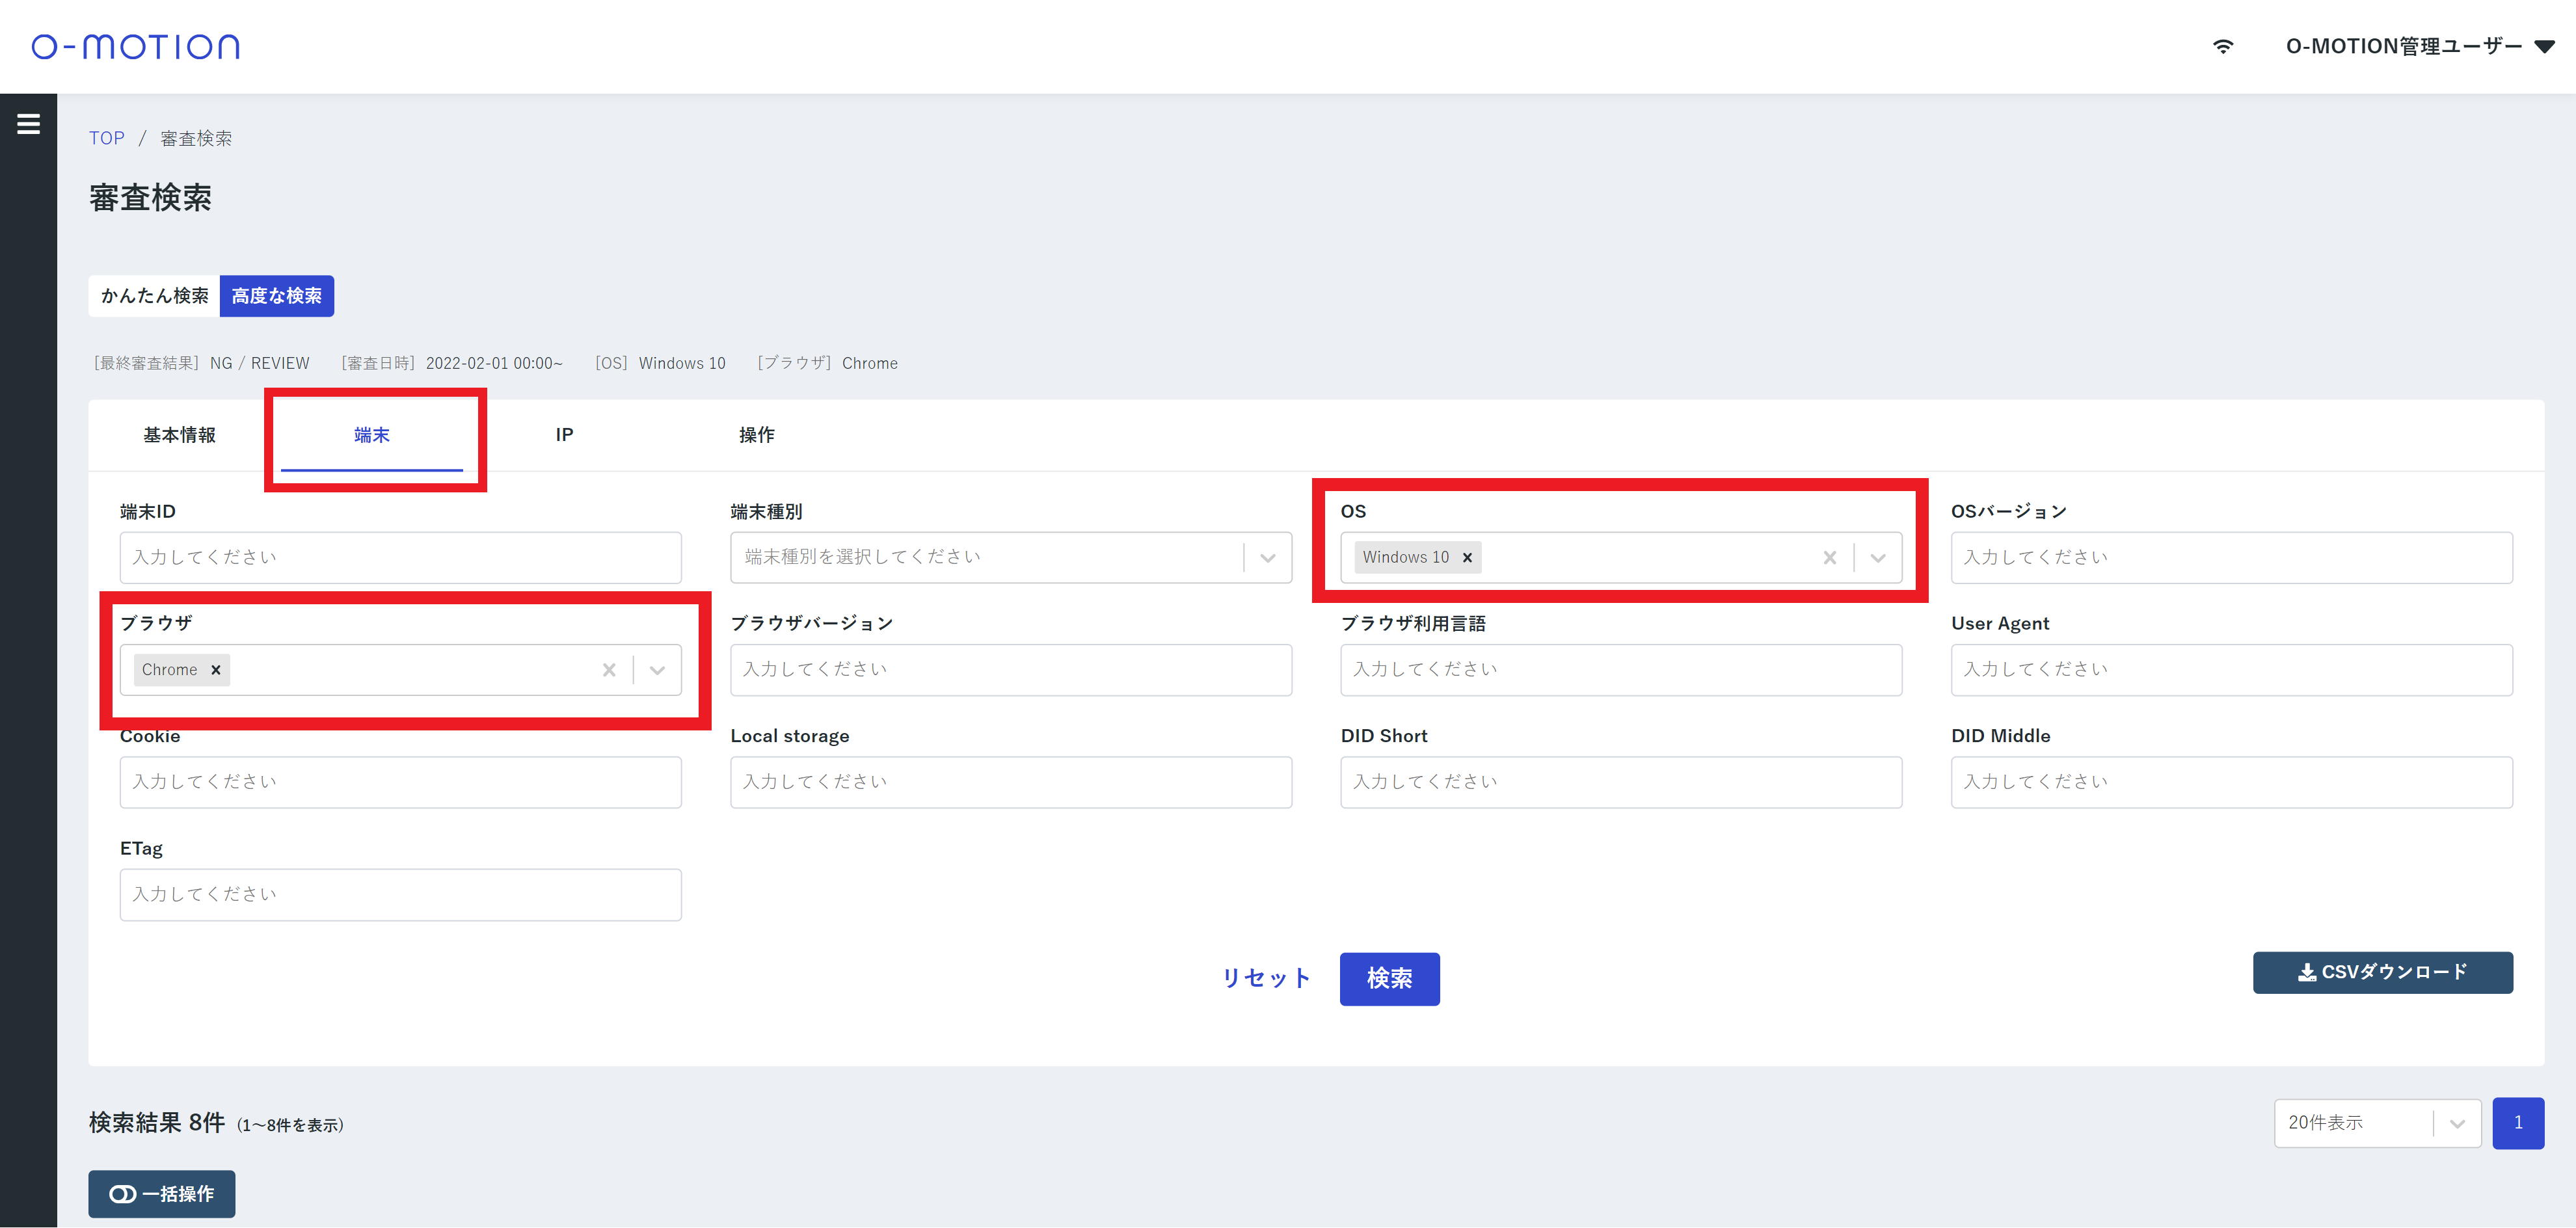Click the wifi status icon
The height and width of the screenshot is (1228, 2576).
[x=2222, y=46]
